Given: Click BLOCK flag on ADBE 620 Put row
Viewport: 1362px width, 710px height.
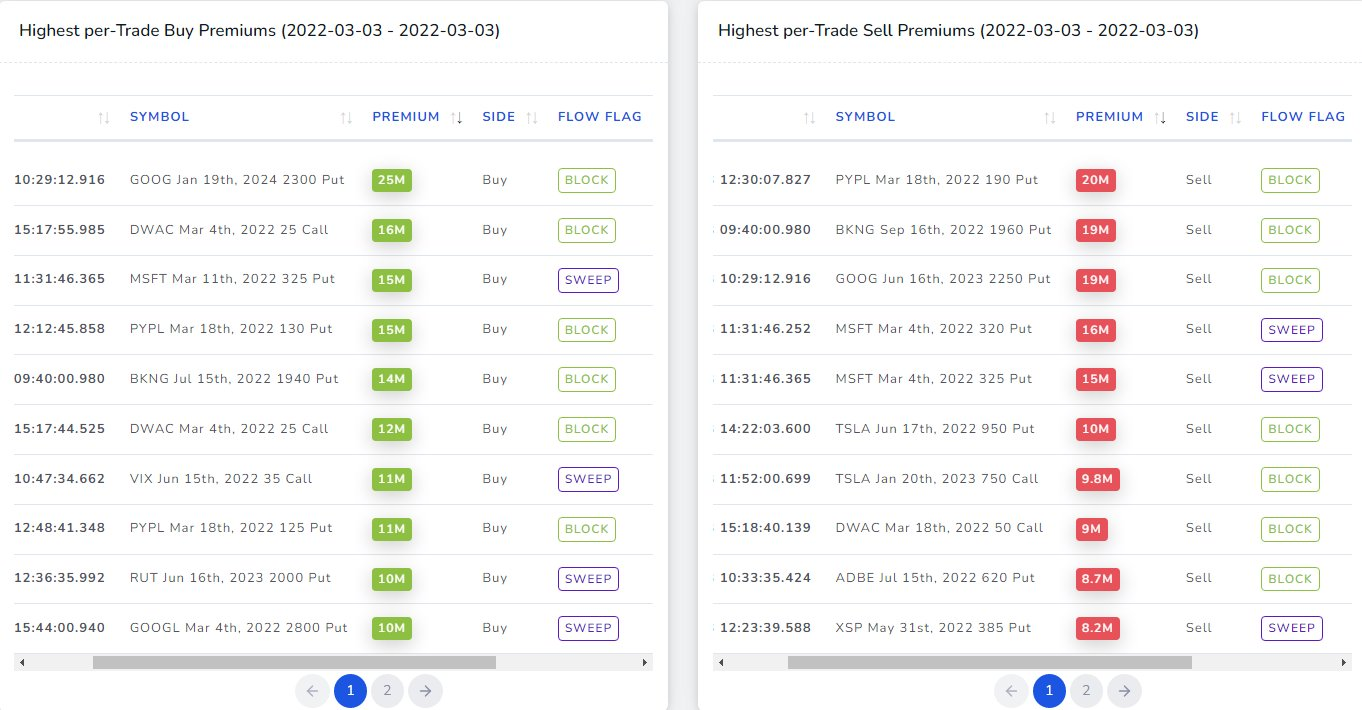Looking at the screenshot, I should coord(1290,579).
